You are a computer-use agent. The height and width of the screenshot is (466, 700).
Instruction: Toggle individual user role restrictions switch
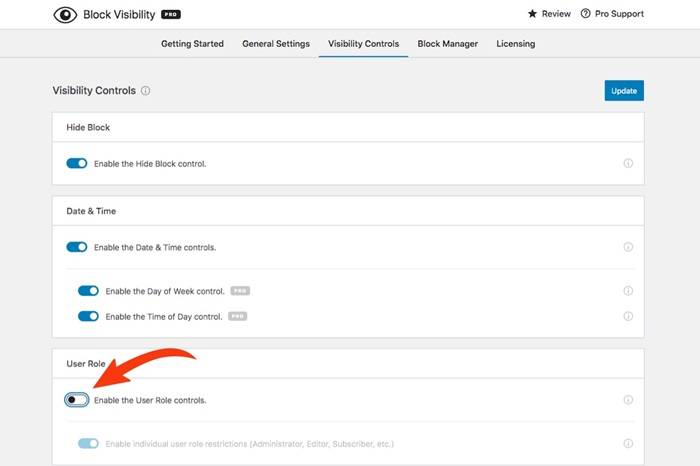tap(88, 444)
